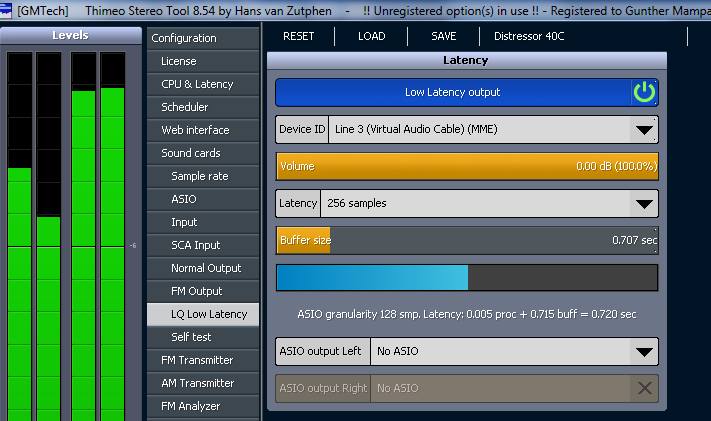
Task: Open the FM Analyzer section
Action: [203, 406]
